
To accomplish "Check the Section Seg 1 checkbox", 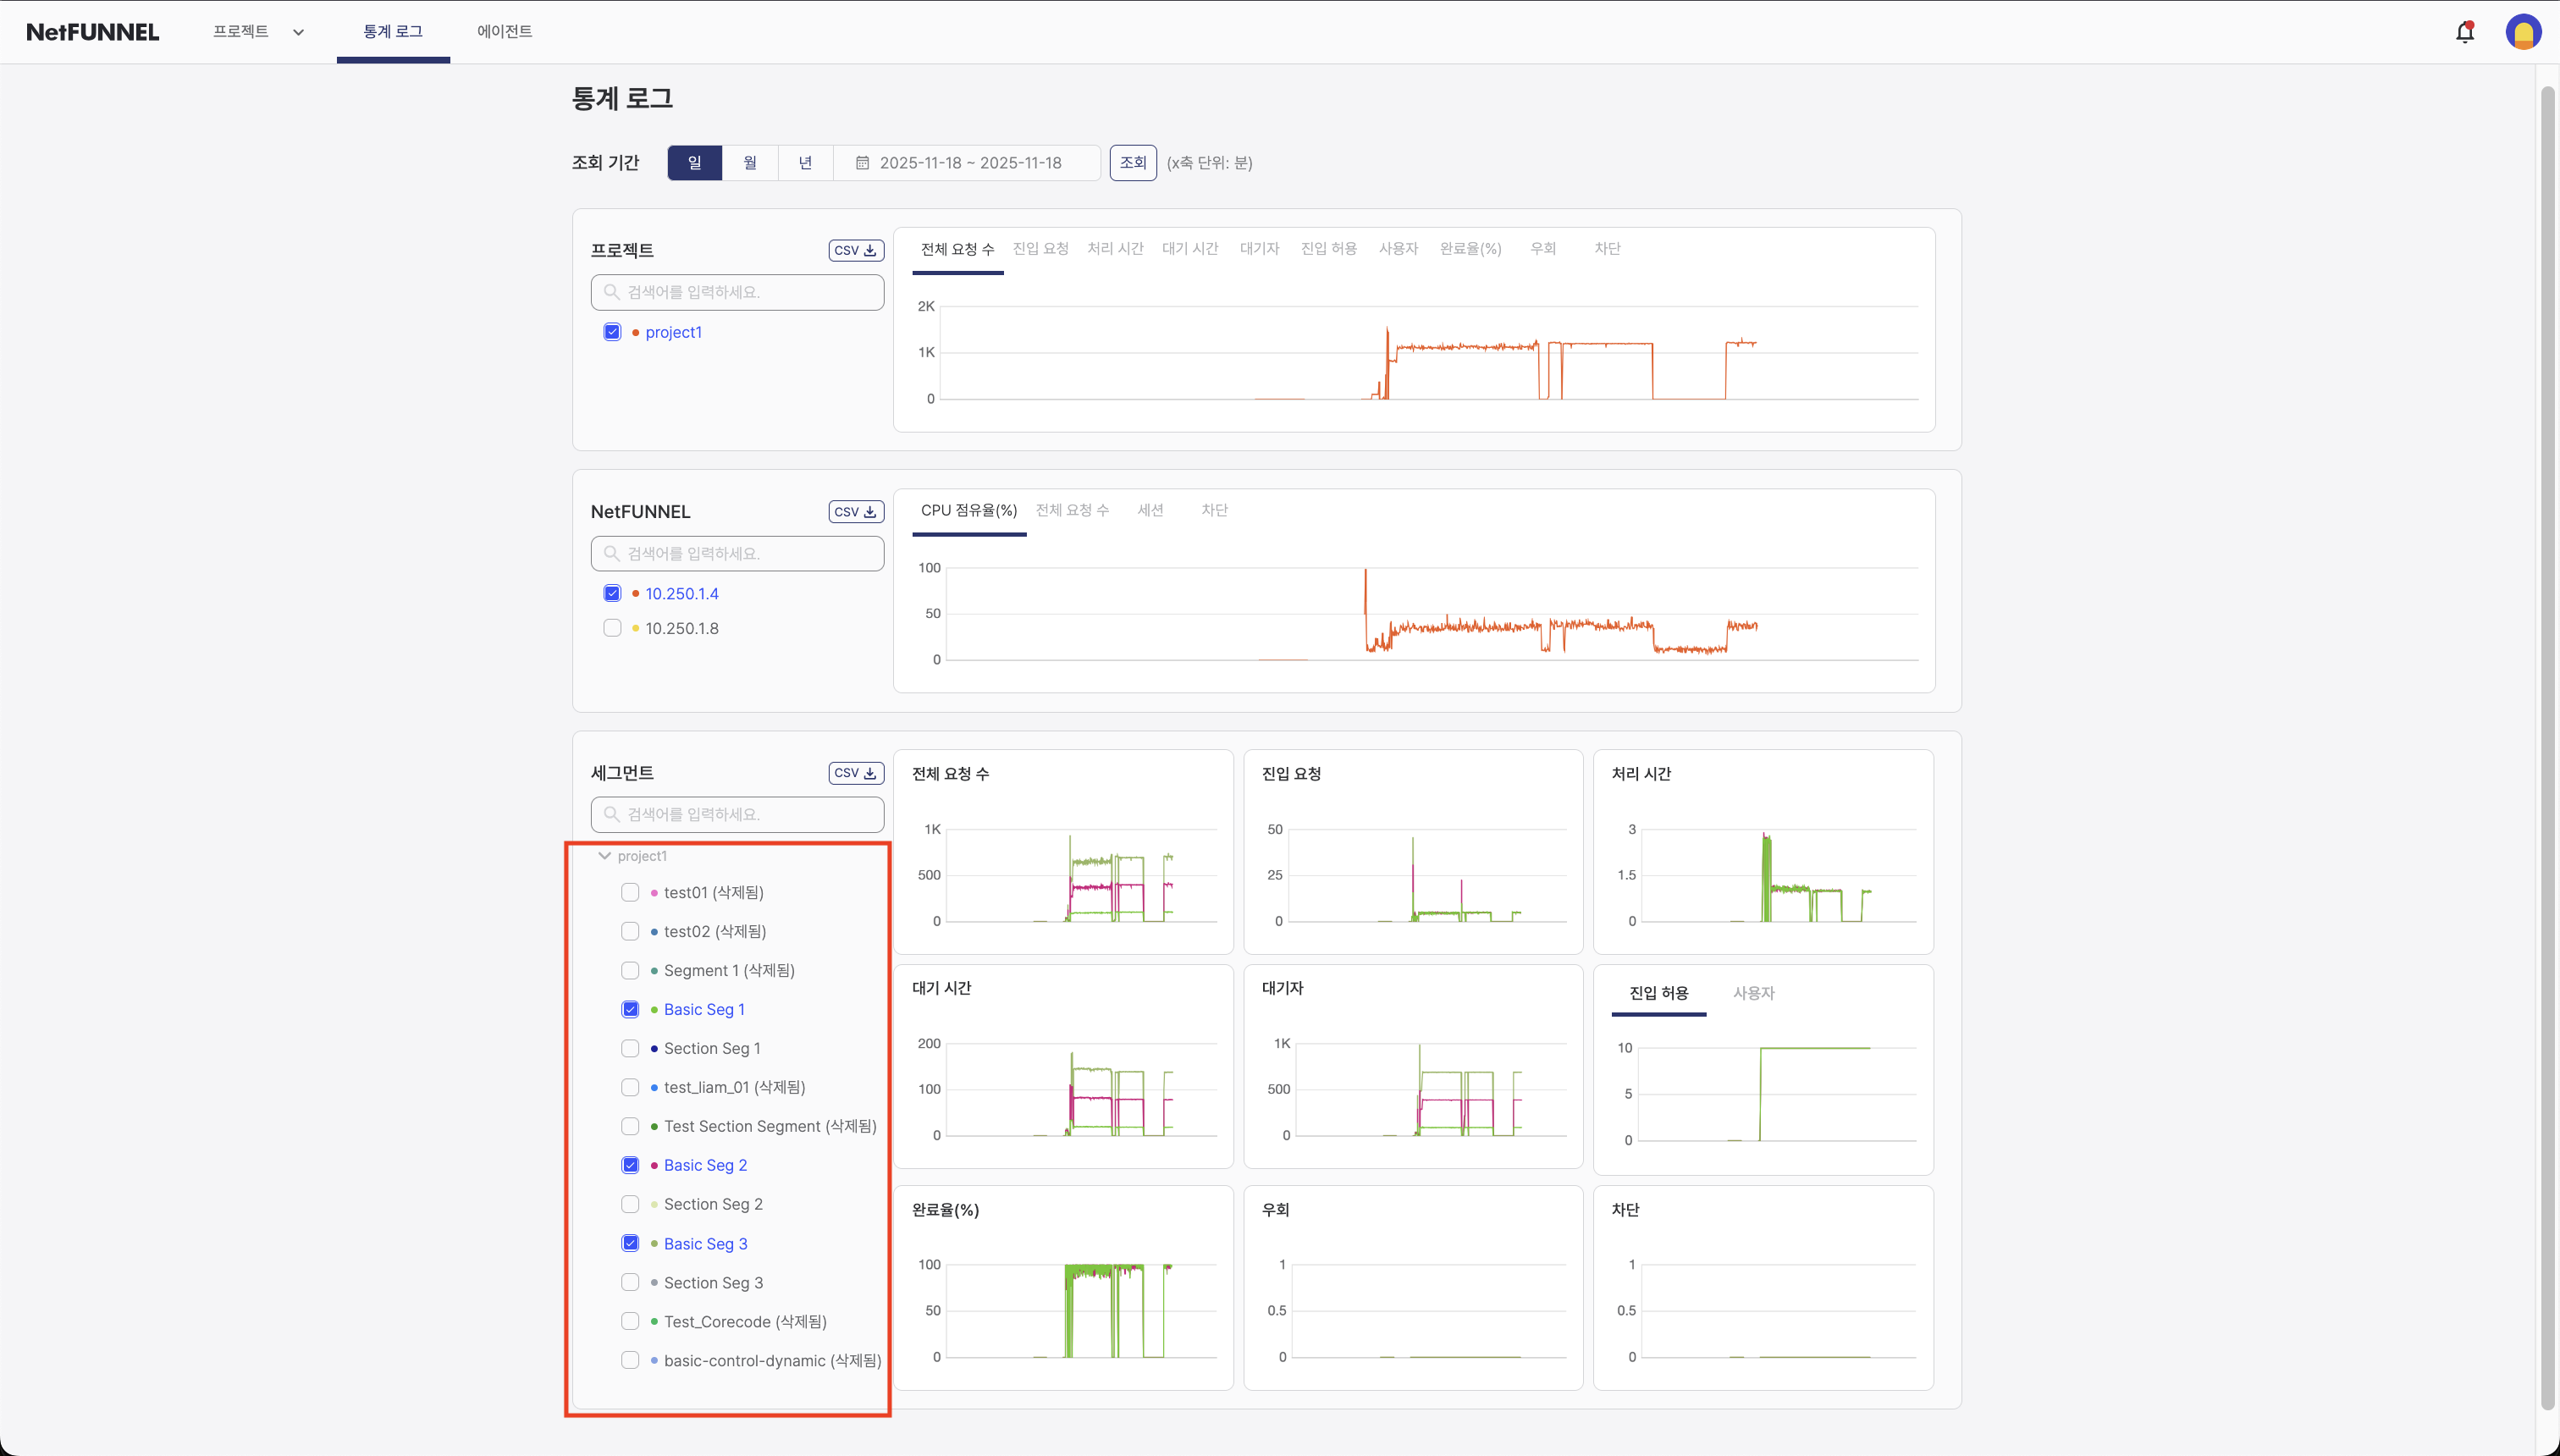I will coord(630,1048).
